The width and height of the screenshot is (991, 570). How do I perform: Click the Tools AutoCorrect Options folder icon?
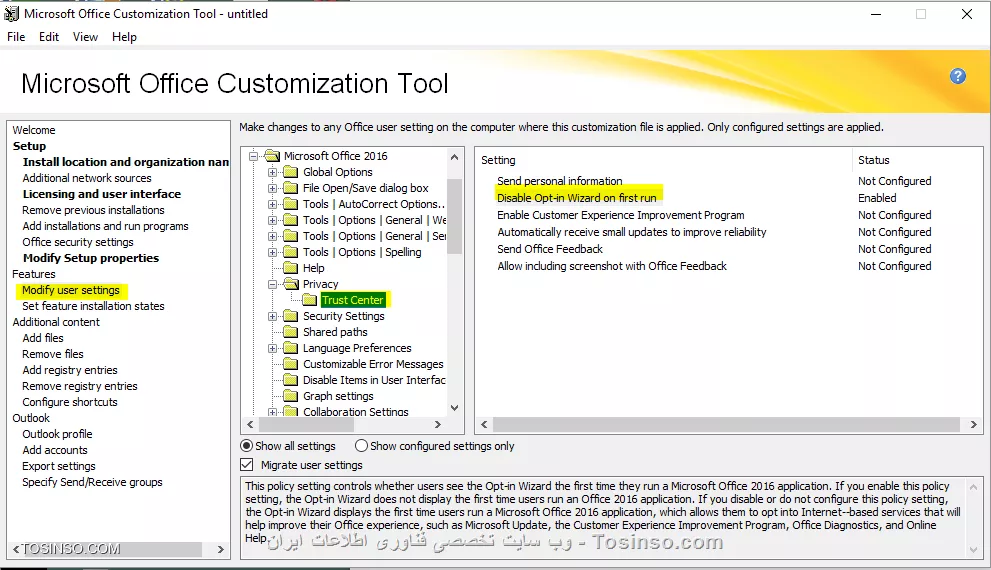coord(291,204)
